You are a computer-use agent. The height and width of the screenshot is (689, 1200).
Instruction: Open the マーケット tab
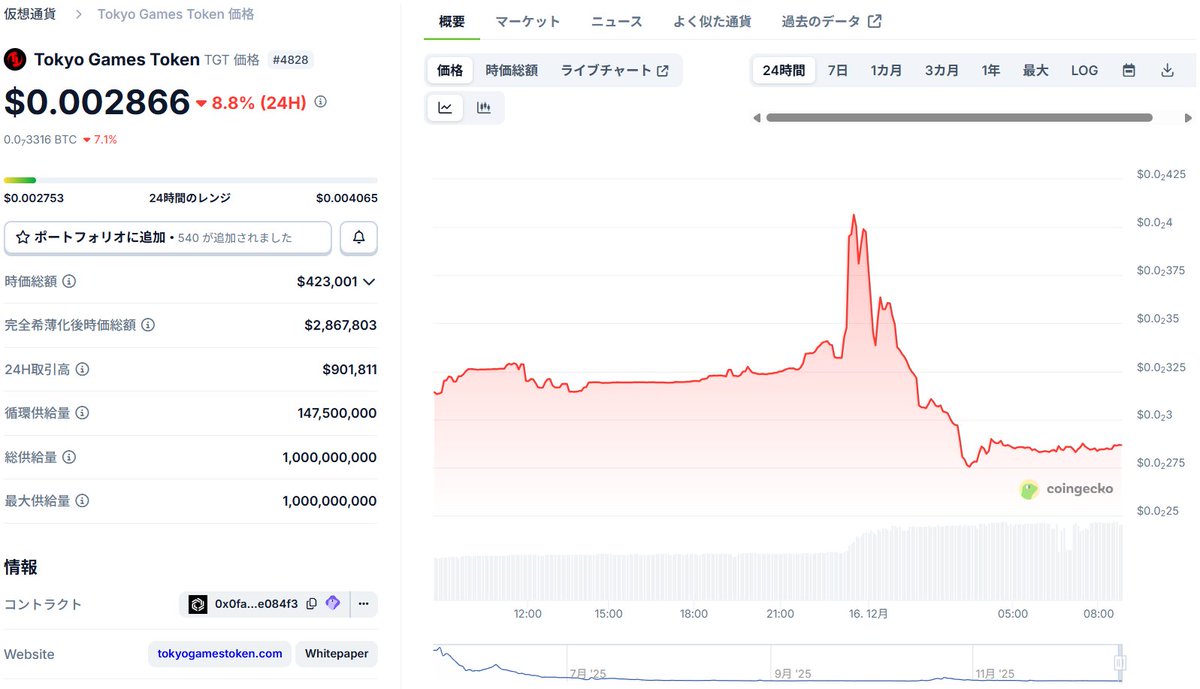(x=528, y=20)
